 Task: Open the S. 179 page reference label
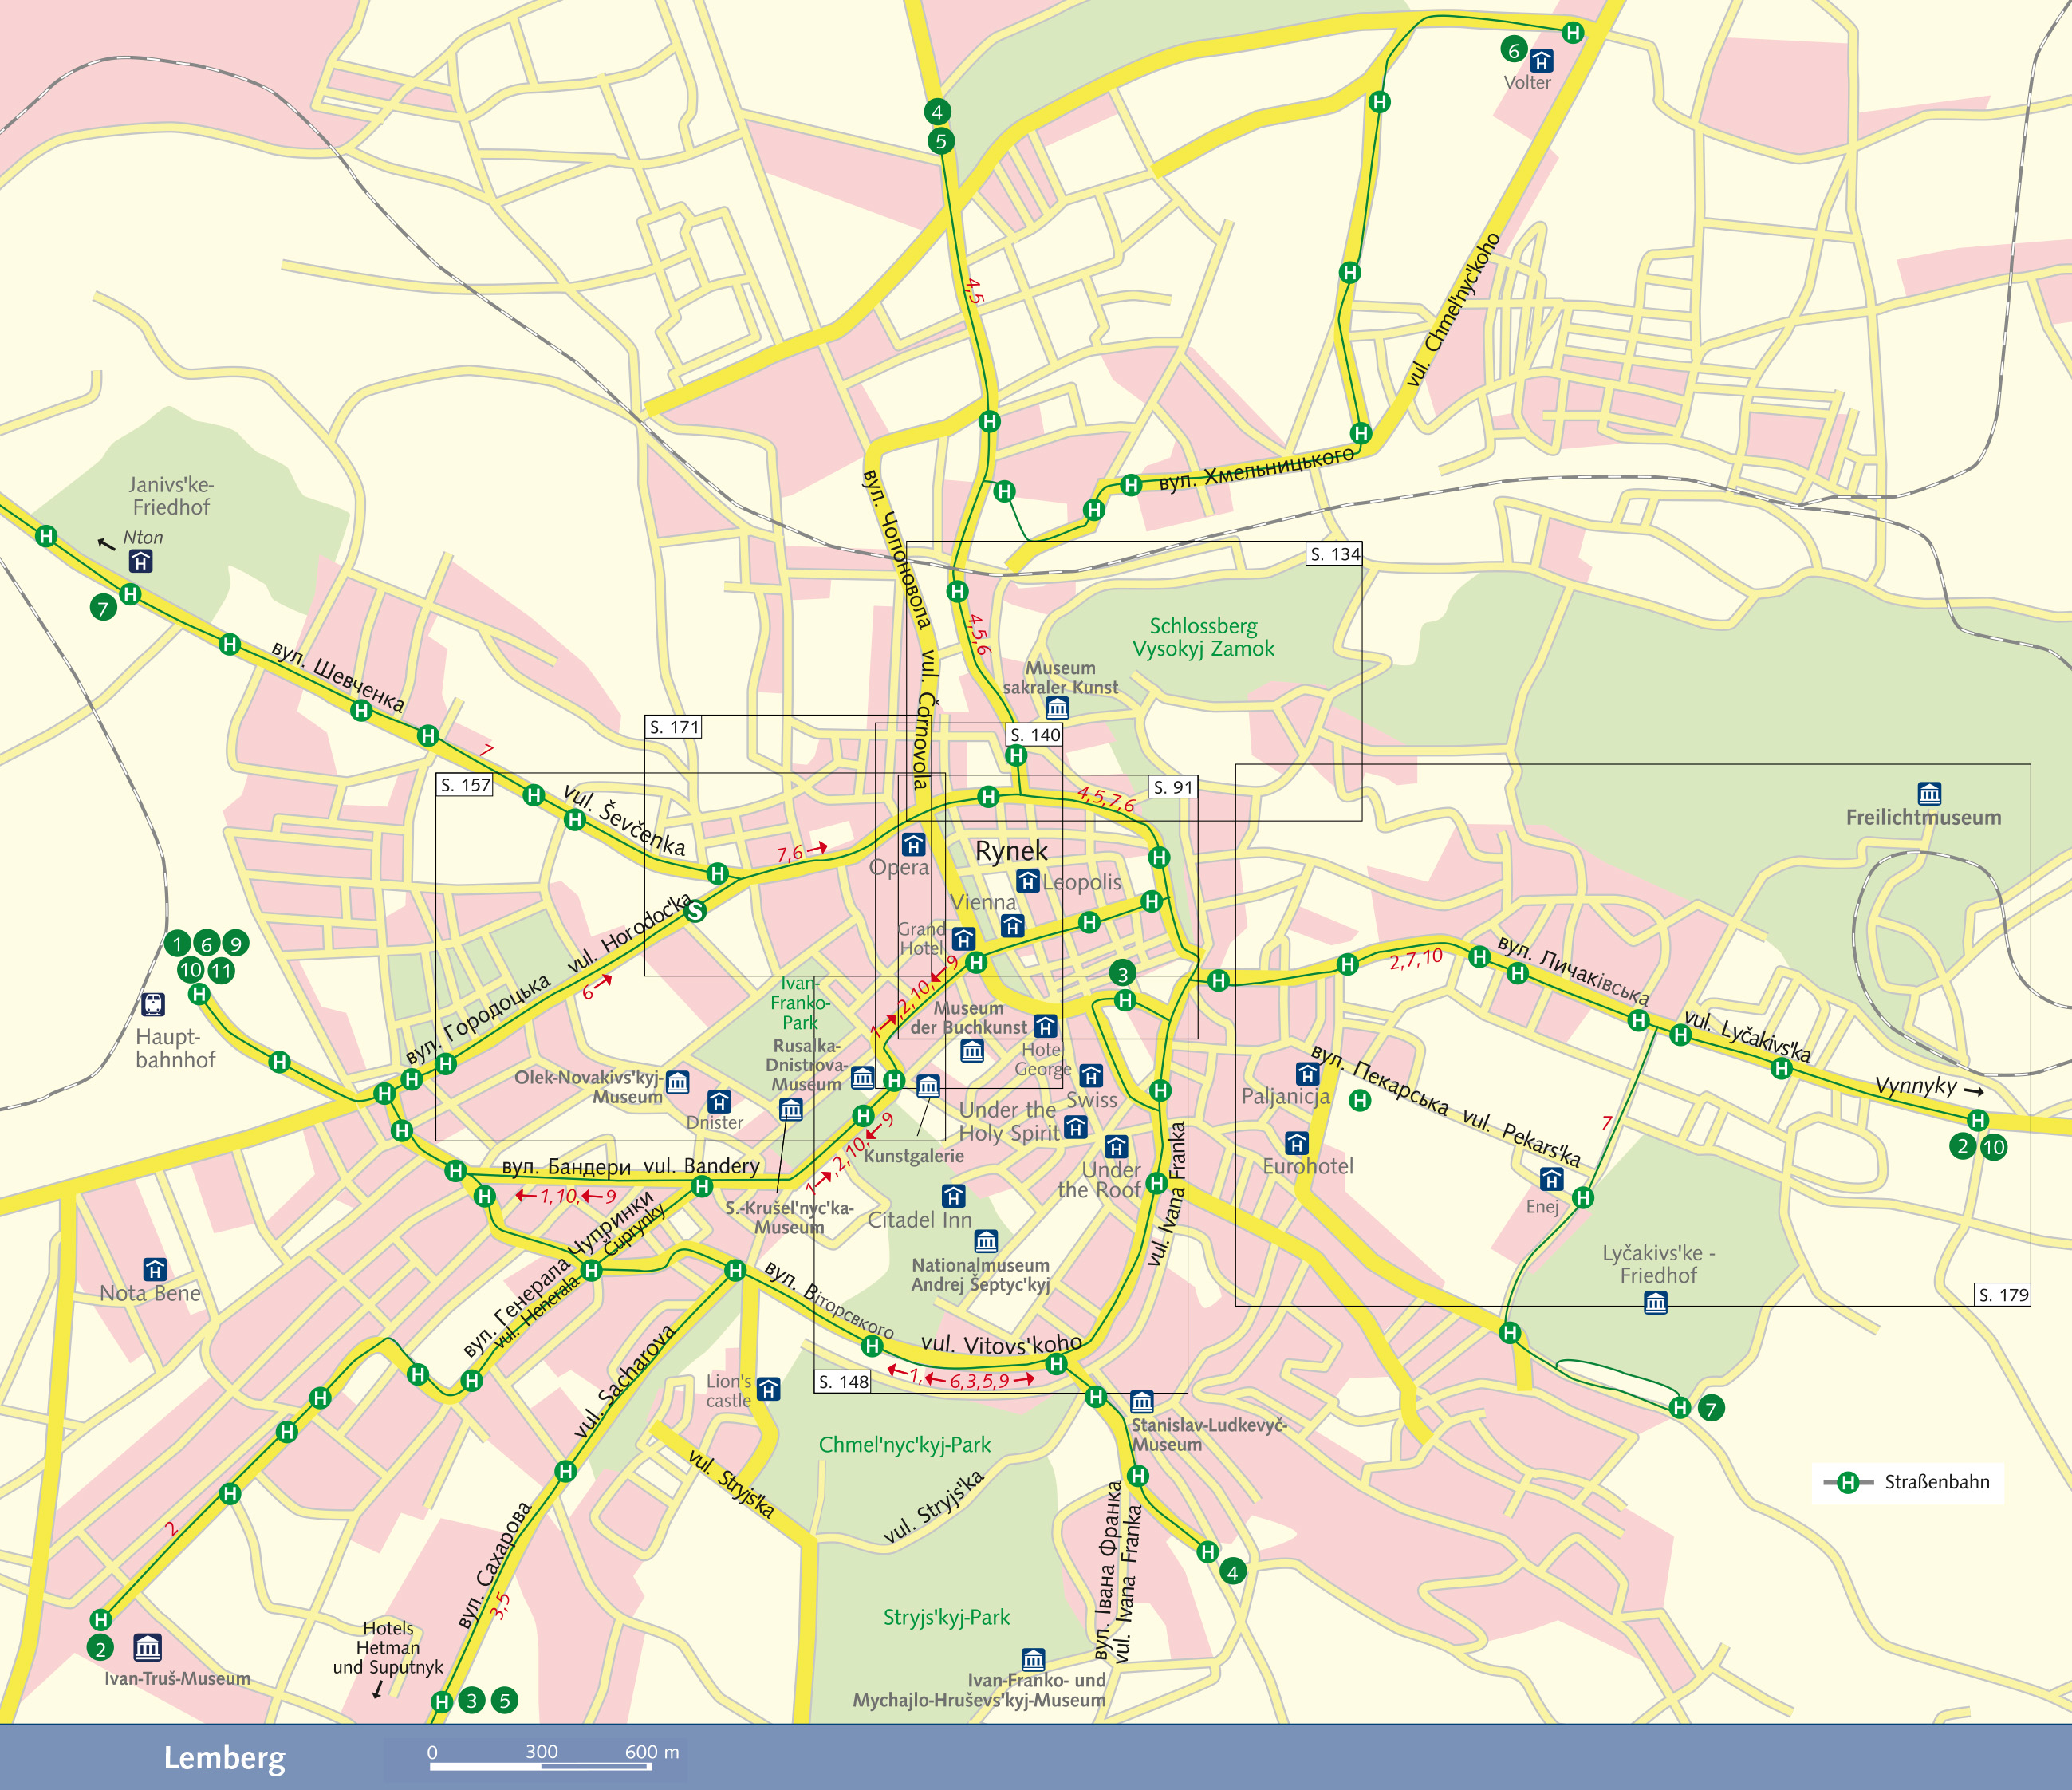click(x=2003, y=1295)
